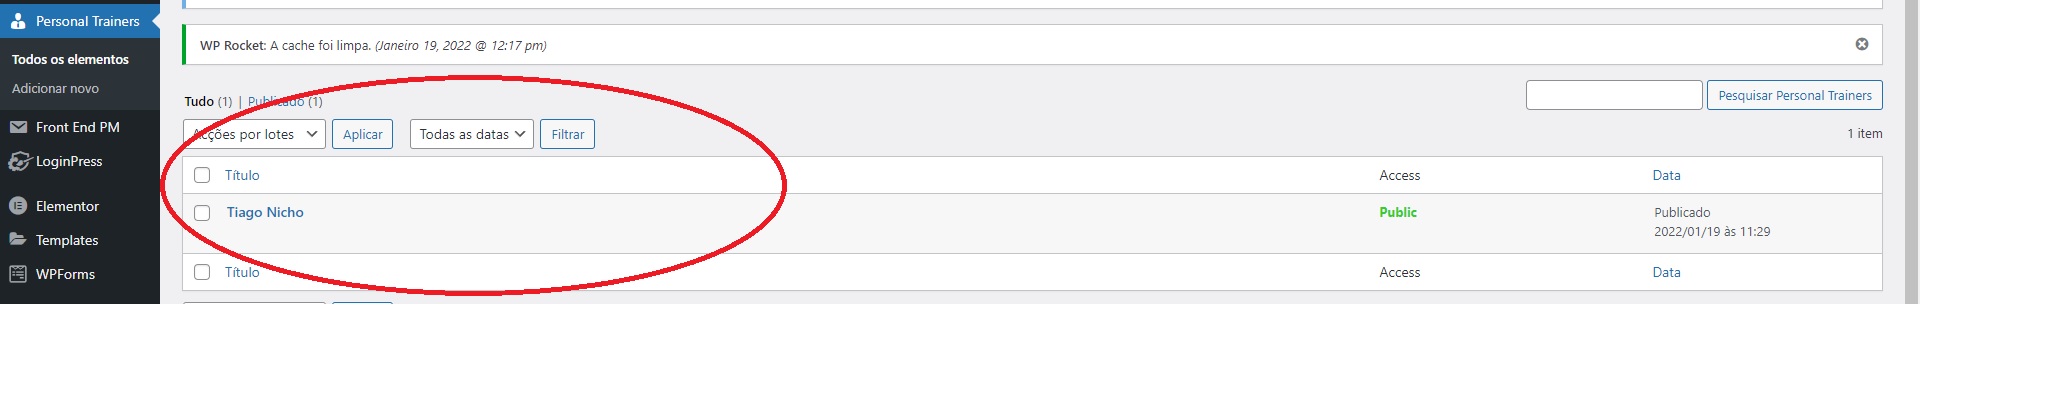Click the Filtrar button
The image size is (2060, 418).
(567, 134)
